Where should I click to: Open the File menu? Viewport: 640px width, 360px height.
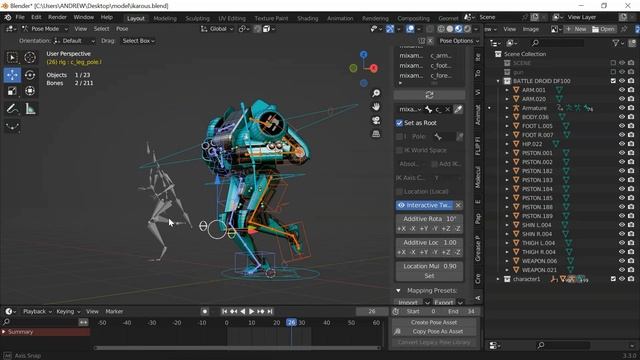[20, 18]
